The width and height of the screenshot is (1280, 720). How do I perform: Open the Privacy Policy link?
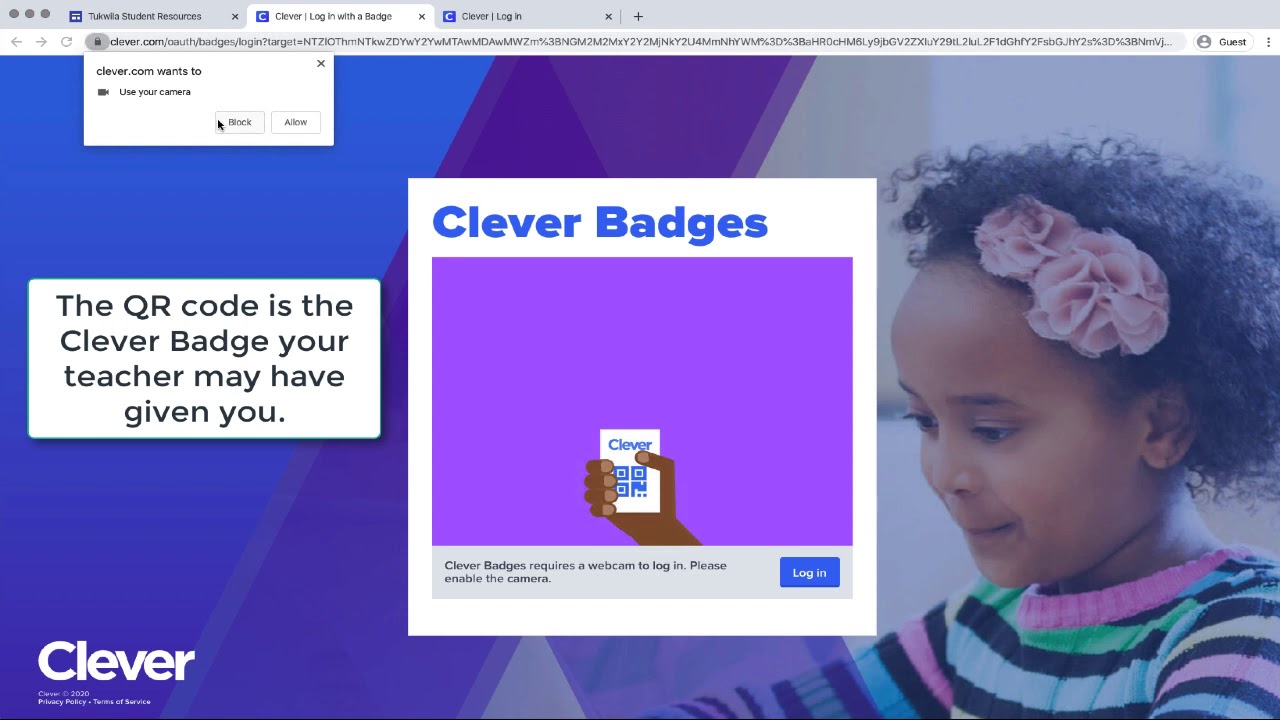(x=62, y=702)
